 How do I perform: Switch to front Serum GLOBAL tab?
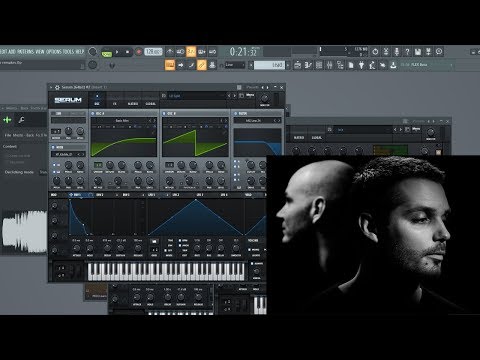coord(151,104)
